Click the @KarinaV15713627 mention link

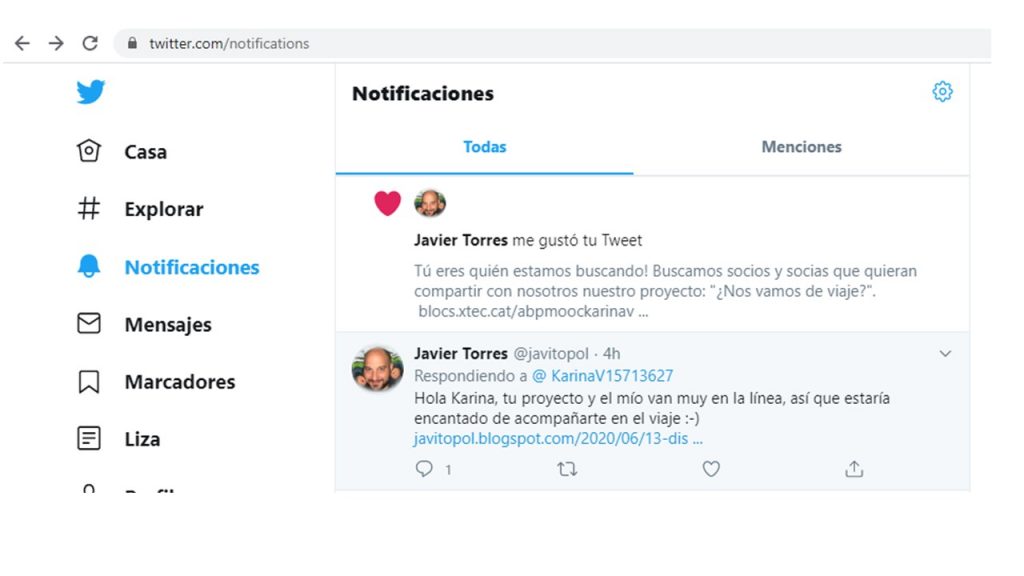pos(602,376)
